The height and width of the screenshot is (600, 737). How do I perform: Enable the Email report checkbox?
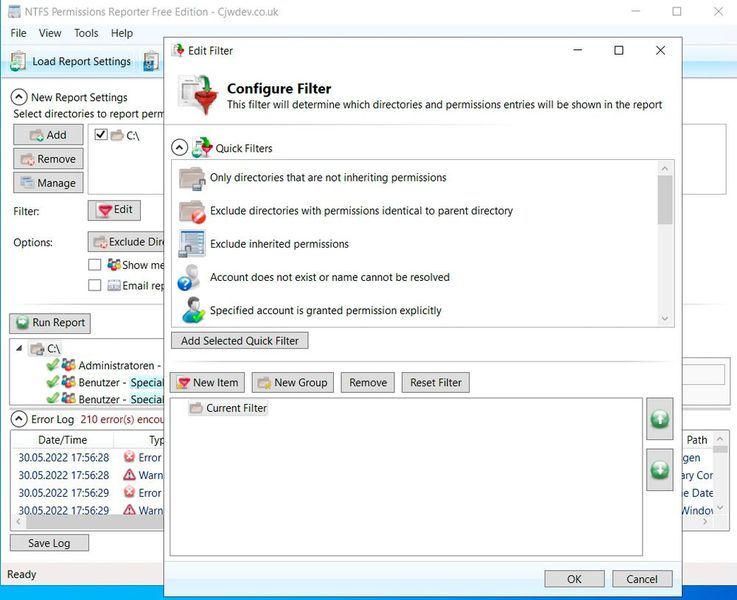94,286
